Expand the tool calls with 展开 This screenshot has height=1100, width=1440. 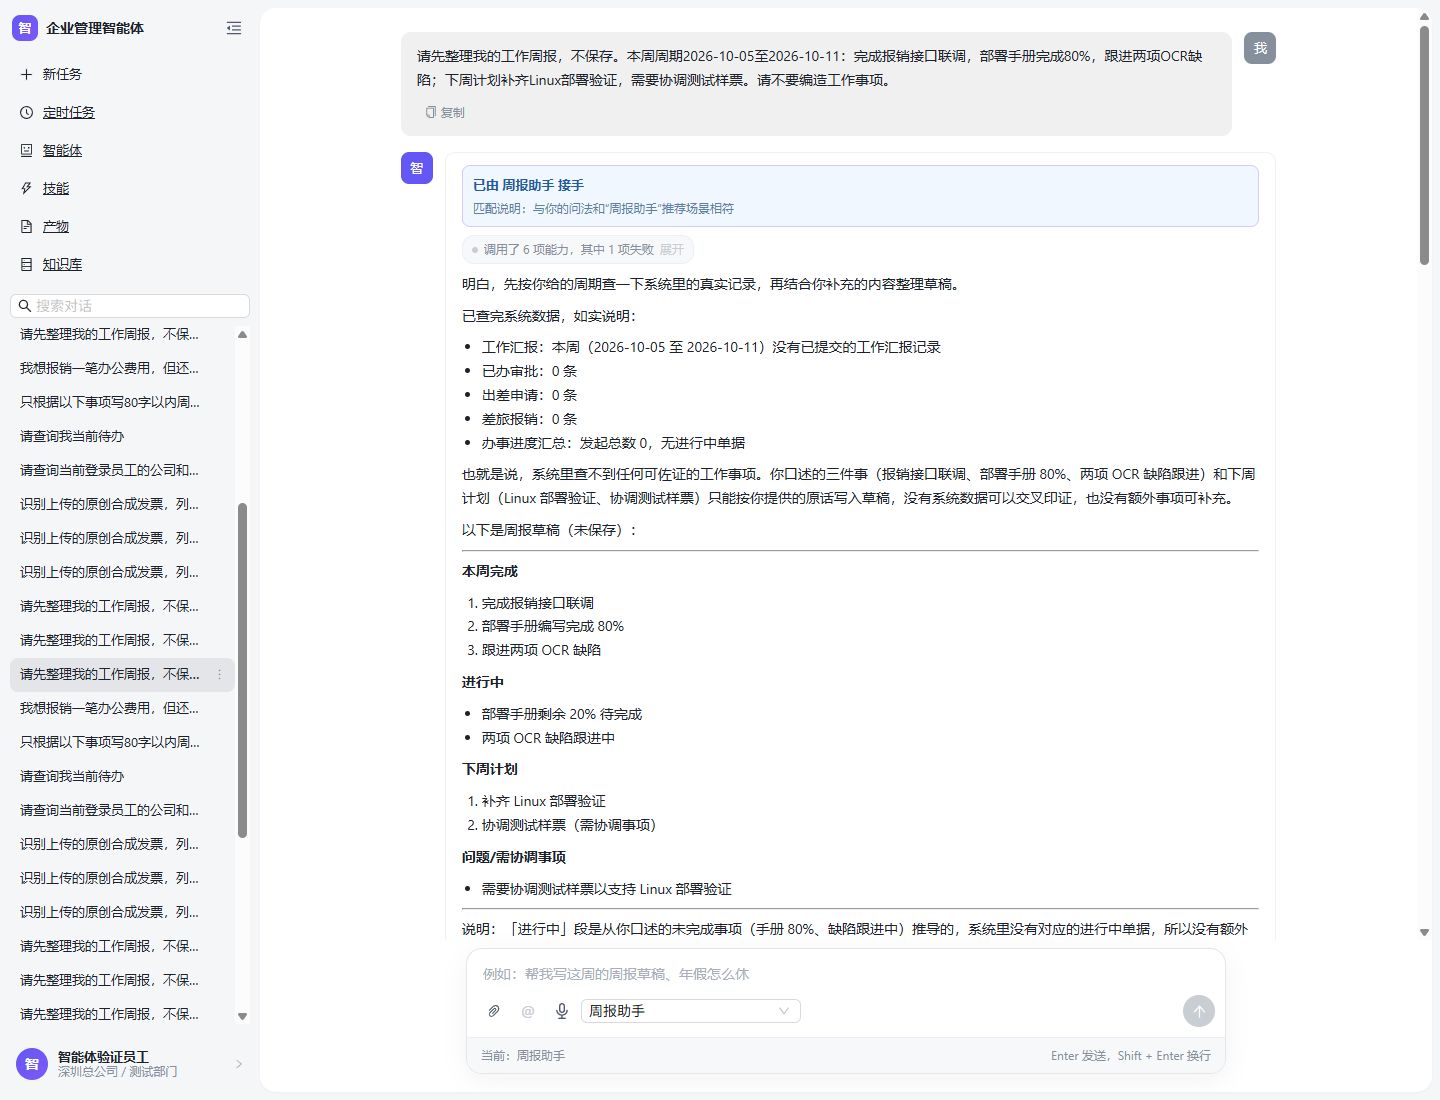672,249
